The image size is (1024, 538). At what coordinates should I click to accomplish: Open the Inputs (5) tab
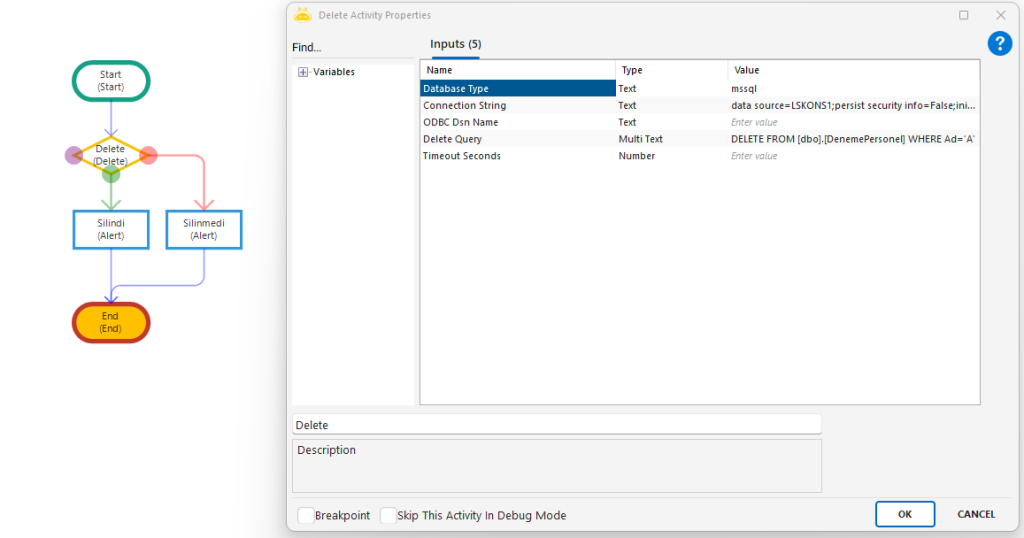[456, 44]
